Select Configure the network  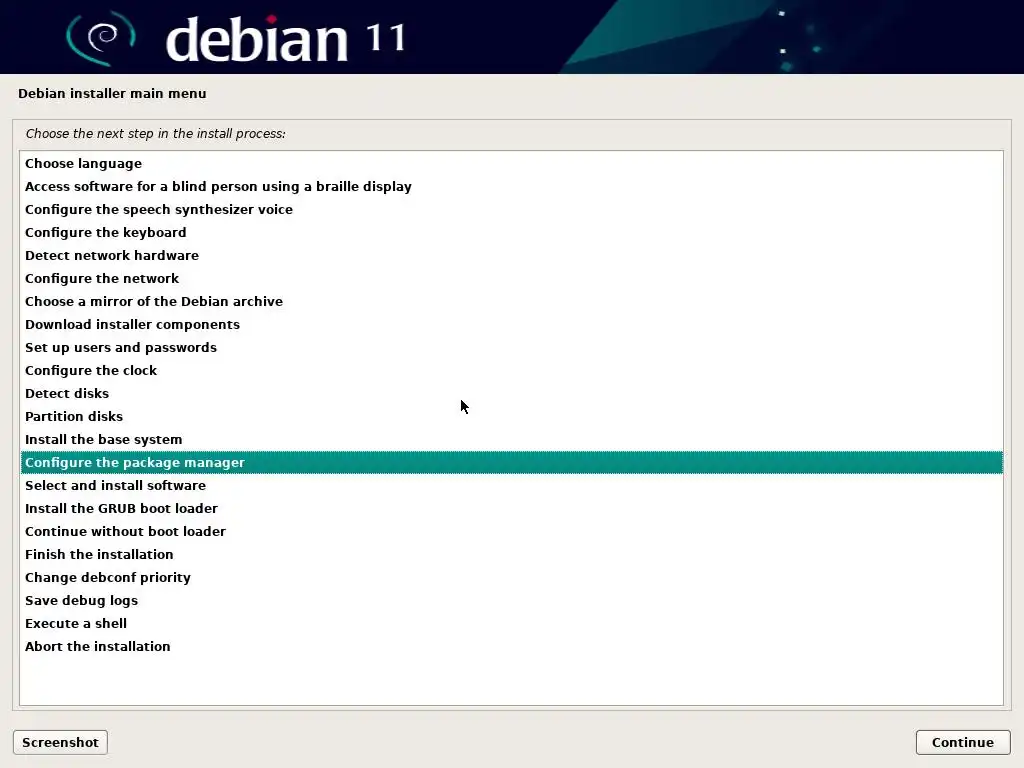(x=511, y=278)
